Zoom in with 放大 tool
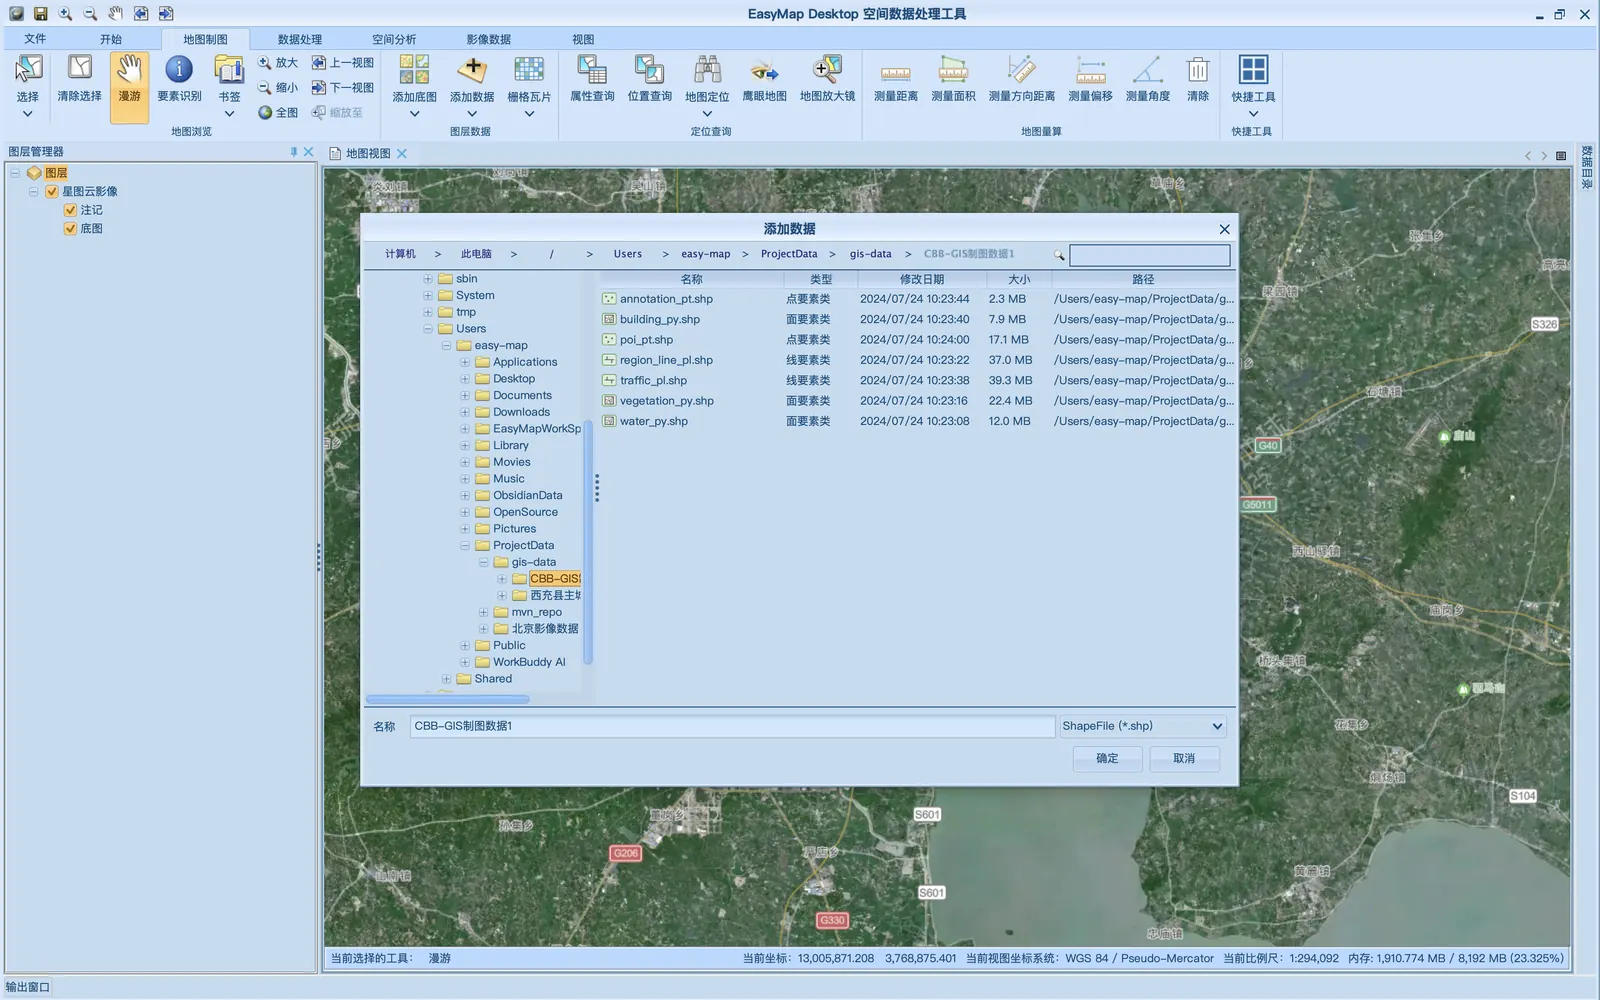The image size is (1600, 1000). [277, 62]
